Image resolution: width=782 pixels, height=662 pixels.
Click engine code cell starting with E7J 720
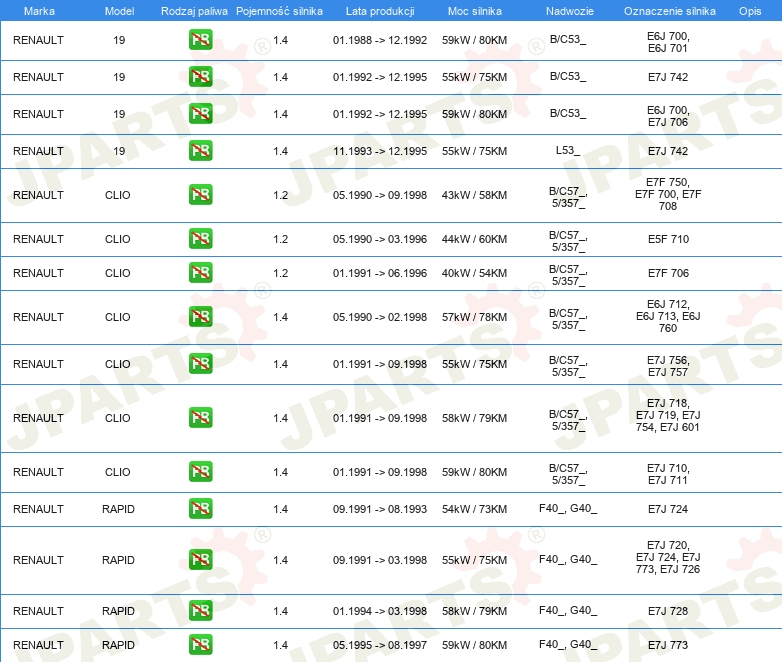click(668, 557)
